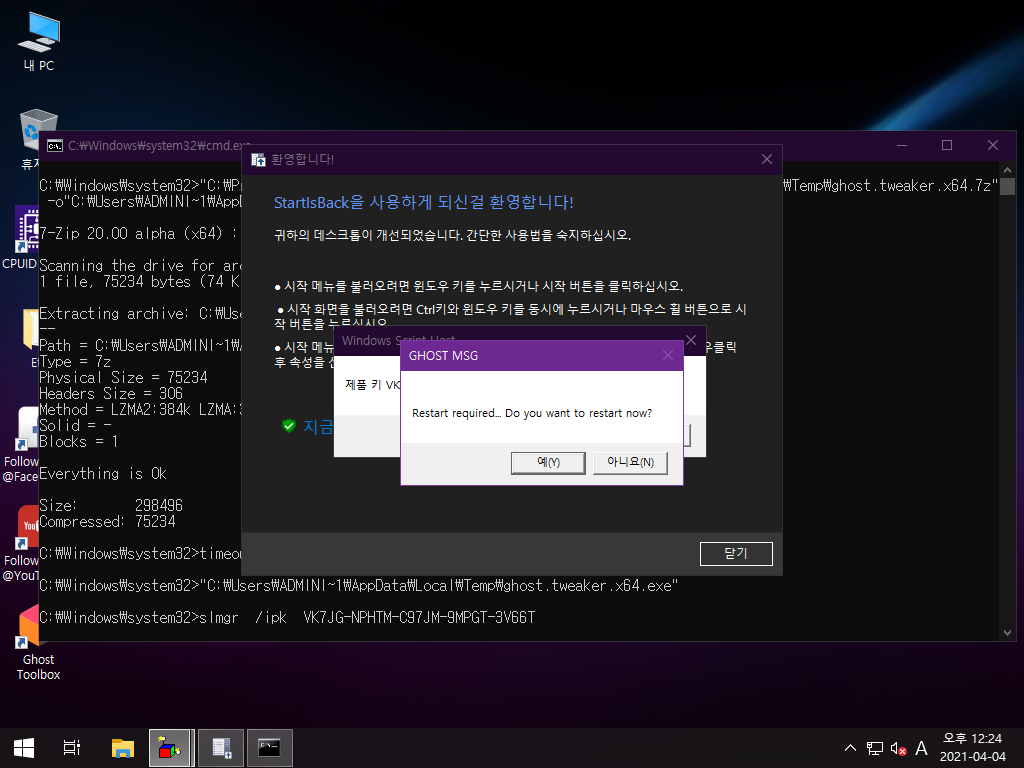Open the Ghost Toolbox desktop shortcut
1024x768 pixels.
click(38, 643)
